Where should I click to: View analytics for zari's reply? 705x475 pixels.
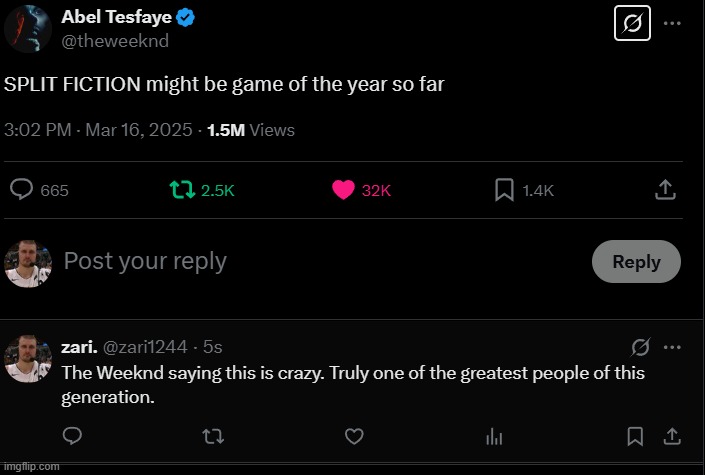click(494, 436)
